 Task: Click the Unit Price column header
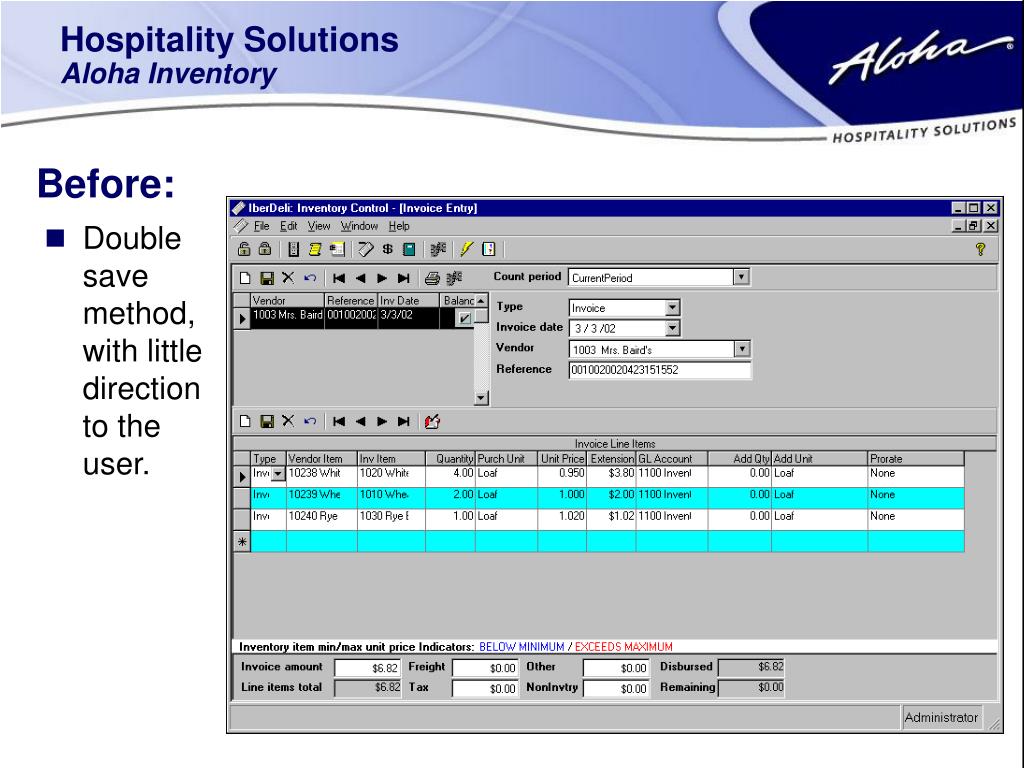click(x=562, y=458)
